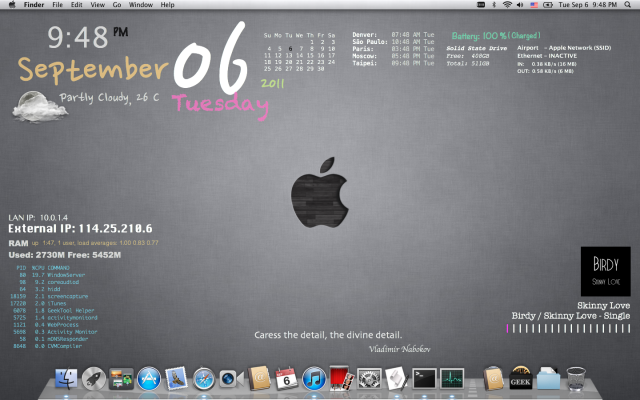This screenshot has height=400, width=640.
Task: Click the 'Skinny Love' song title
Action: 603,305
